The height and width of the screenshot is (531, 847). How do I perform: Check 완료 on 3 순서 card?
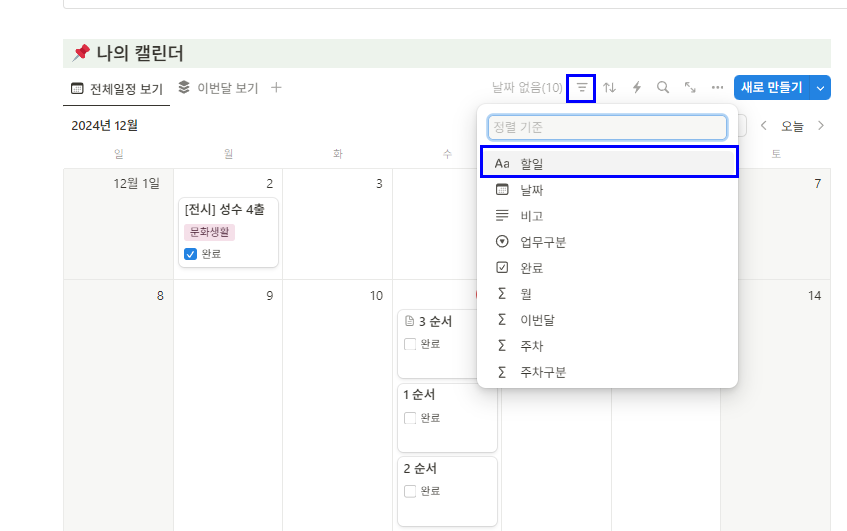tap(410, 344)
